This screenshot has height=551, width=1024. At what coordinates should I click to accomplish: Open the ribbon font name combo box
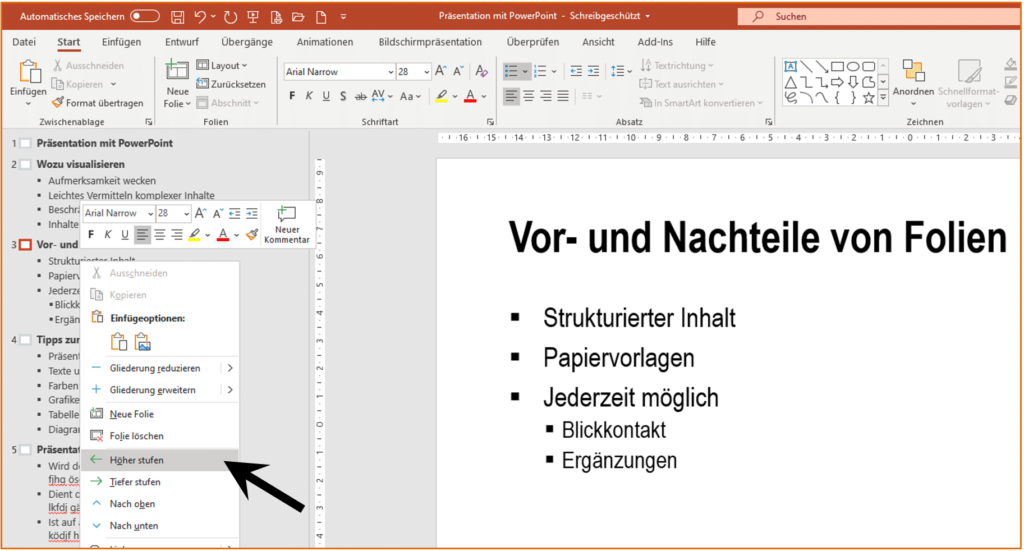339,72
